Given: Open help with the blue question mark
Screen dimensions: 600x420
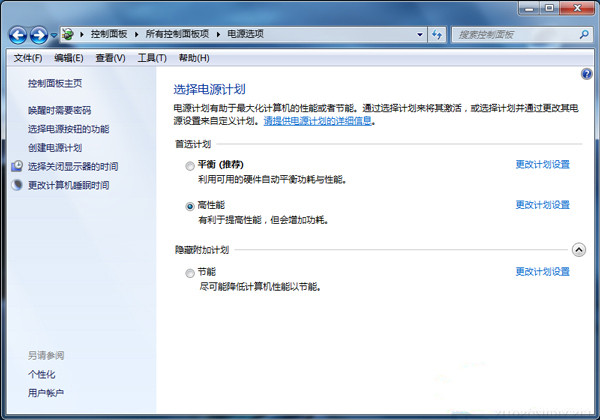Looking at the screenshot, I should [x=586, y=74].
